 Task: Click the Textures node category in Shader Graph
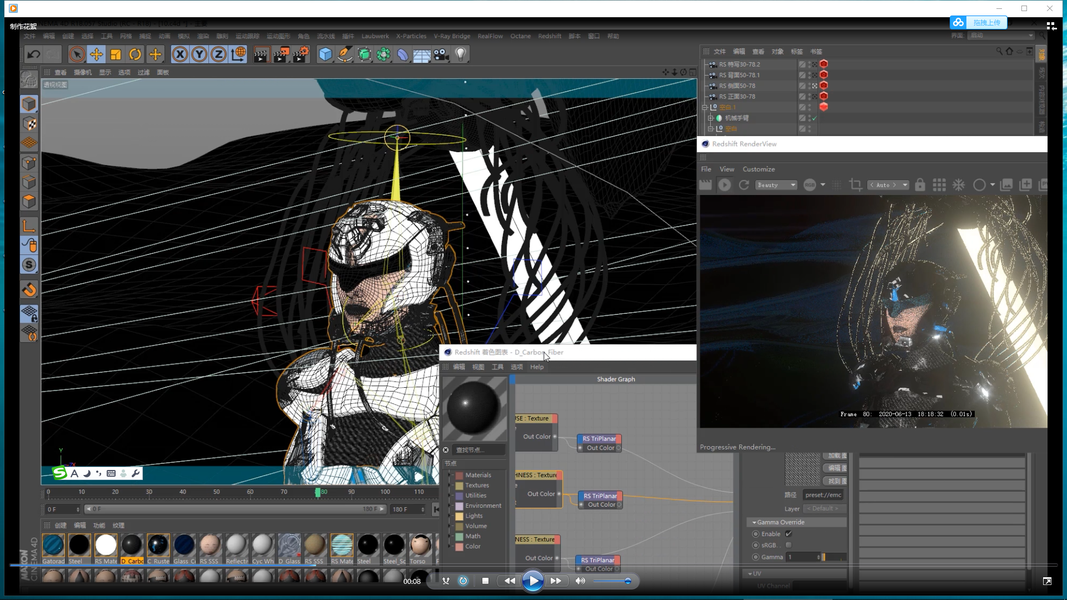477,486
